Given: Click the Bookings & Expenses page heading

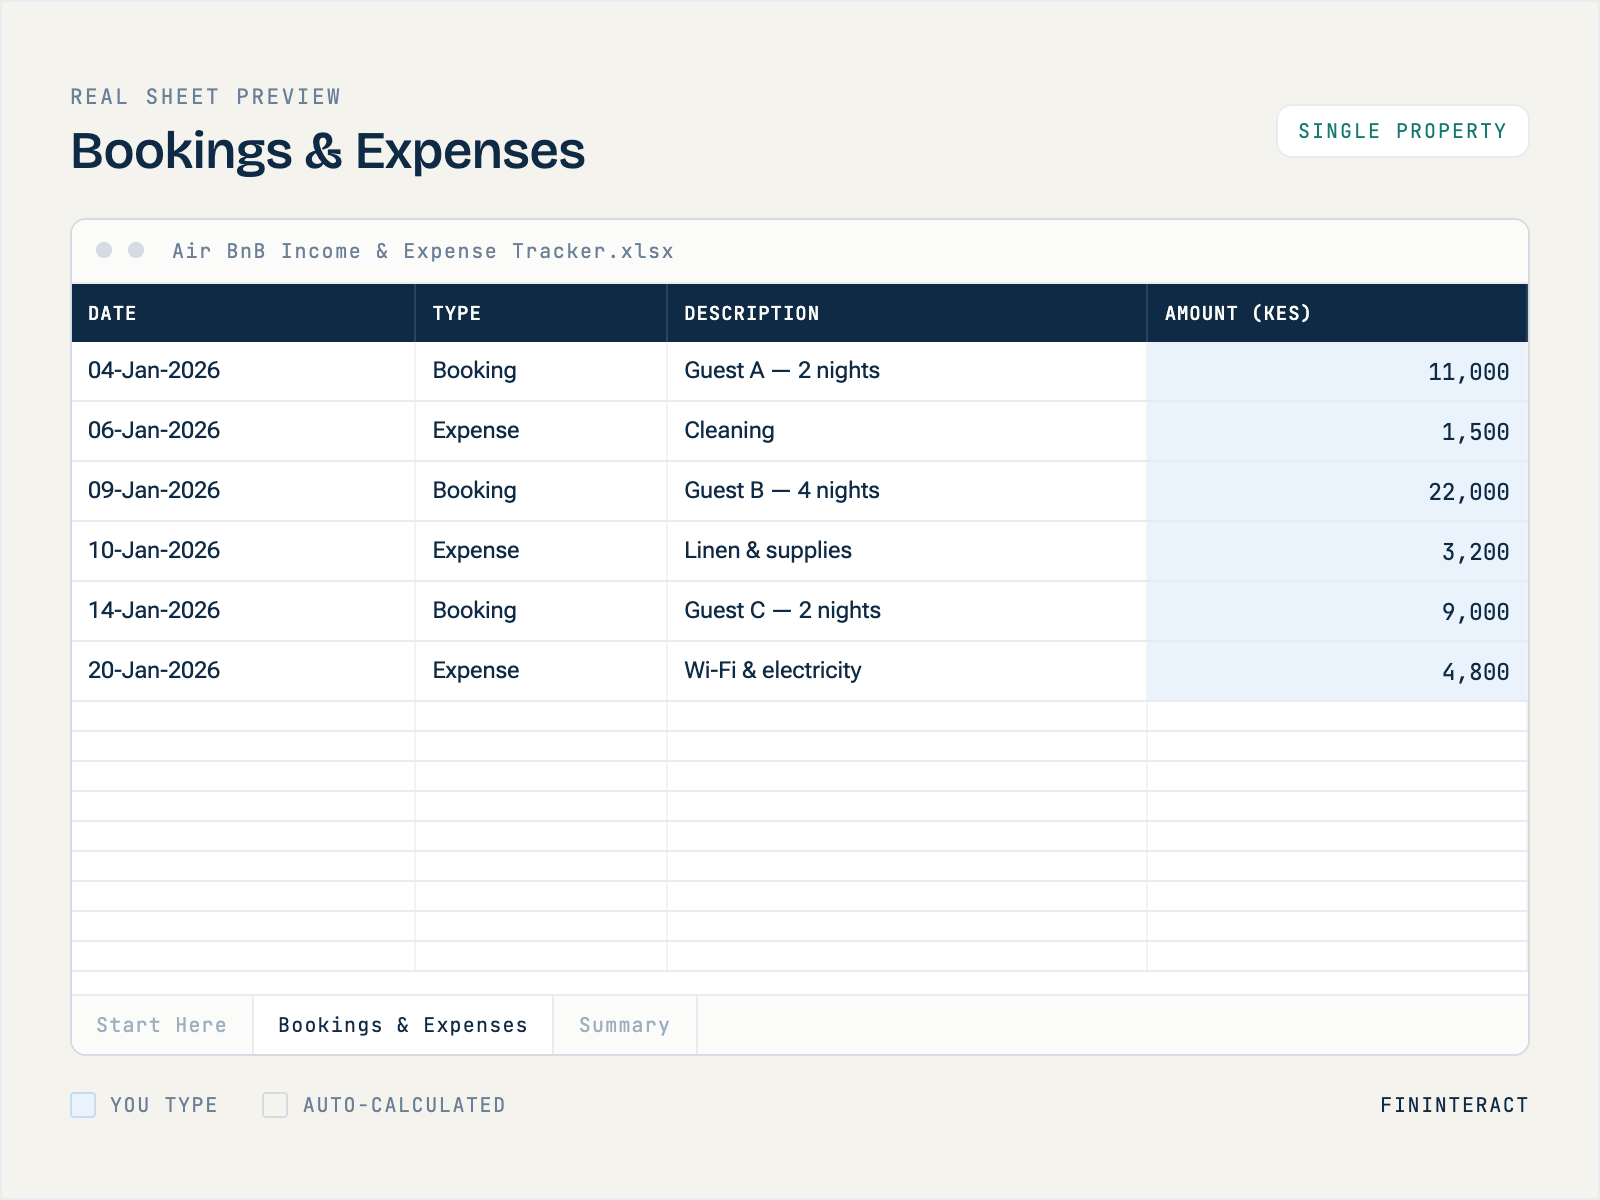Looking at the screenshot, I should tap(328, 151).
